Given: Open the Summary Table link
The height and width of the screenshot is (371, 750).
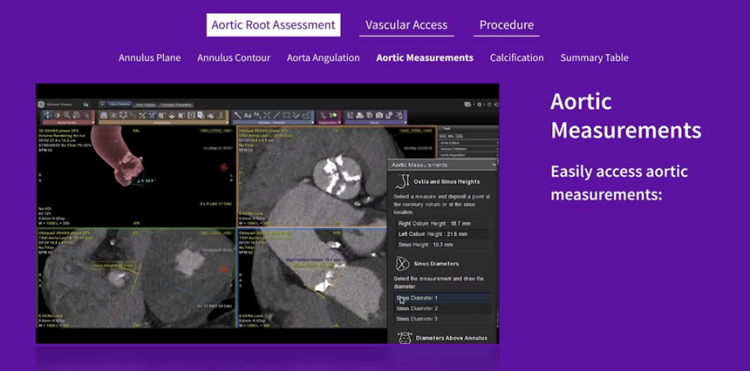Looking at the screenshot, I should [594, 58].
